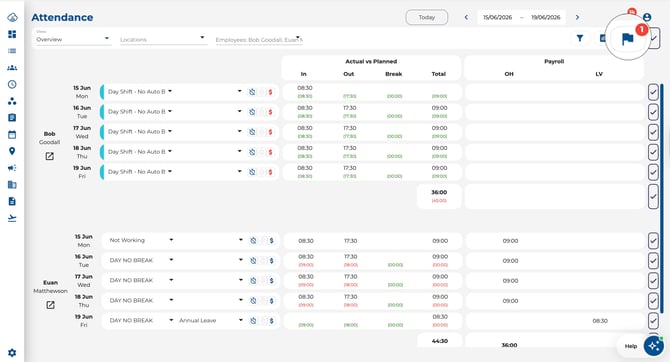The height and width of the screenshot is (362, 670).
Task: Open the dashboard icon in the sidebar
Action: point(12,34)
